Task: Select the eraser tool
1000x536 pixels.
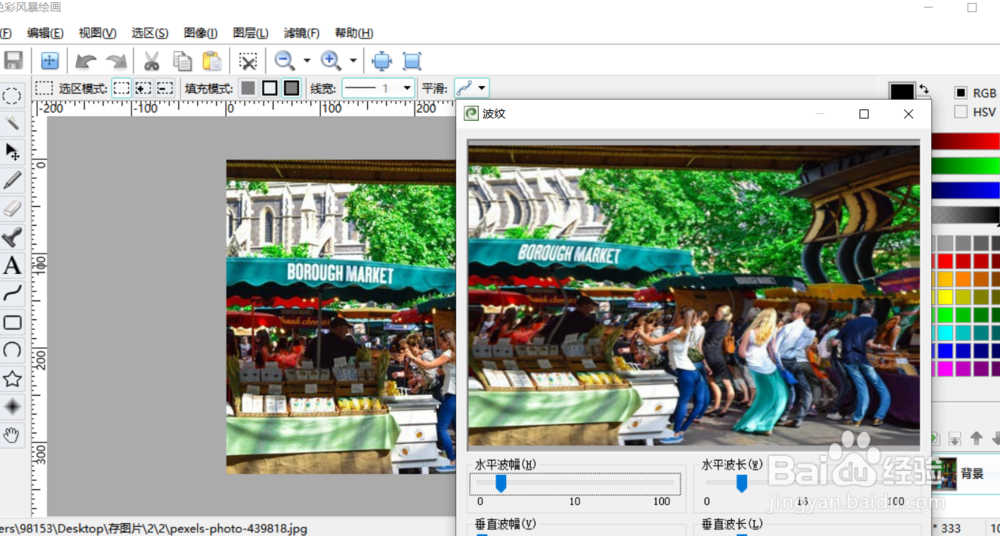Action: pos(11,209)
